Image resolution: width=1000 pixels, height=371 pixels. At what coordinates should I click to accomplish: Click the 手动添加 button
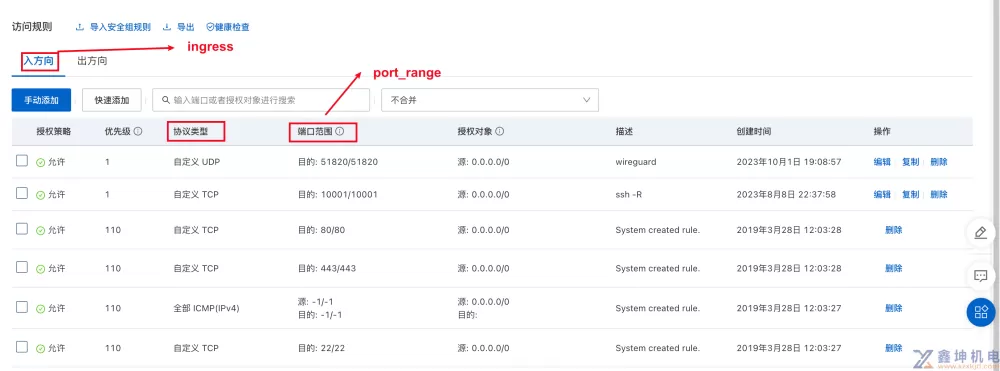coord(41,100)
